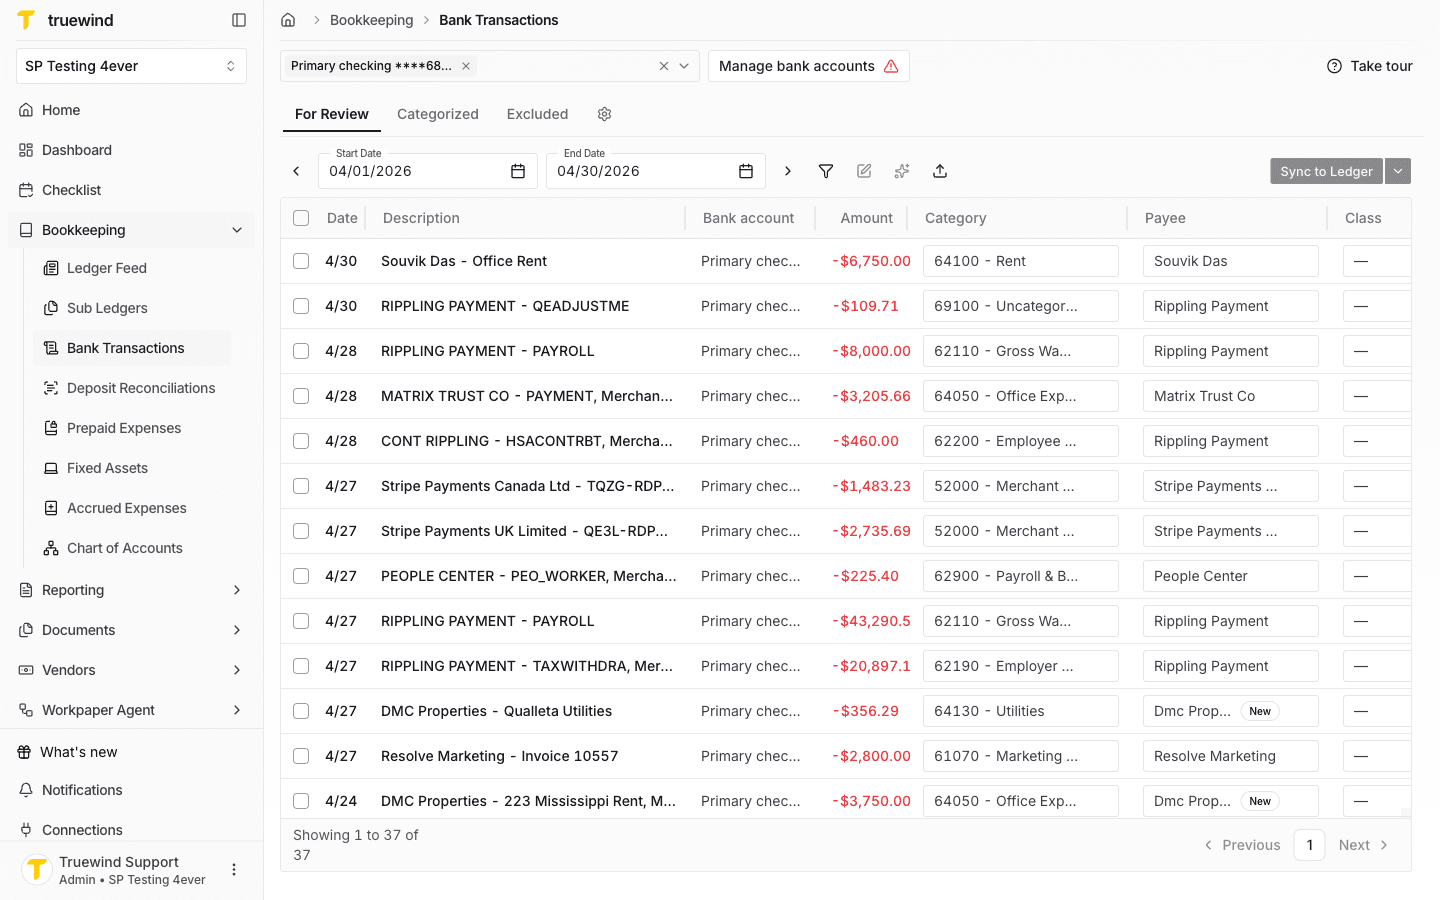1440x900 pixels.
Task: Remove the Primary checking account chip
Action: pos(466,66)
